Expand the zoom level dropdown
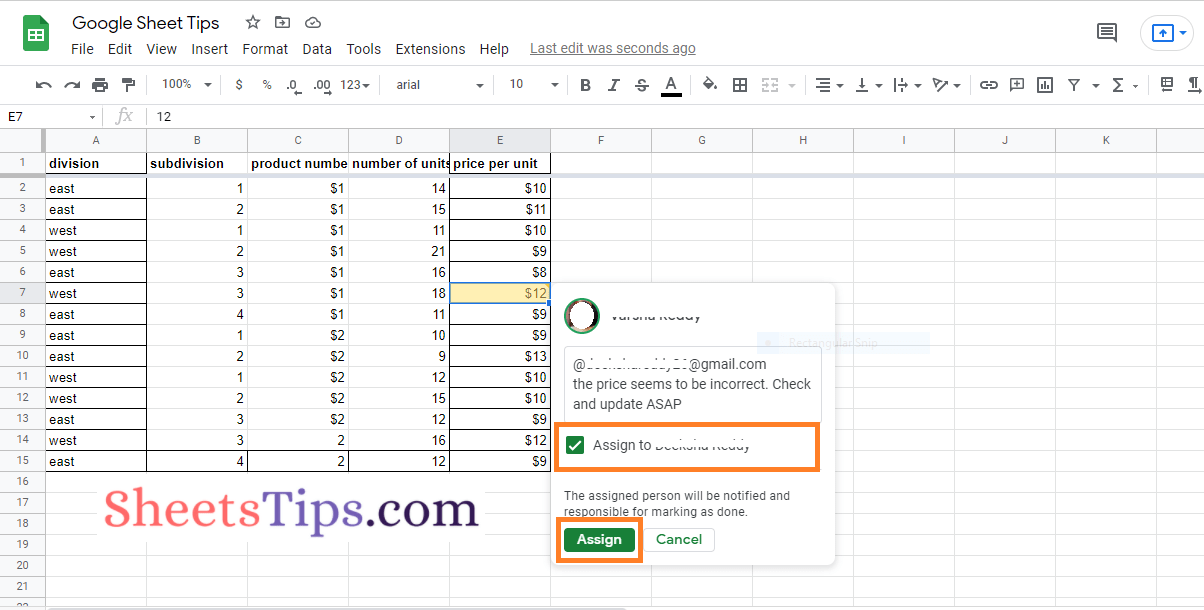1204x610 pixels. (x=185, y=84)
